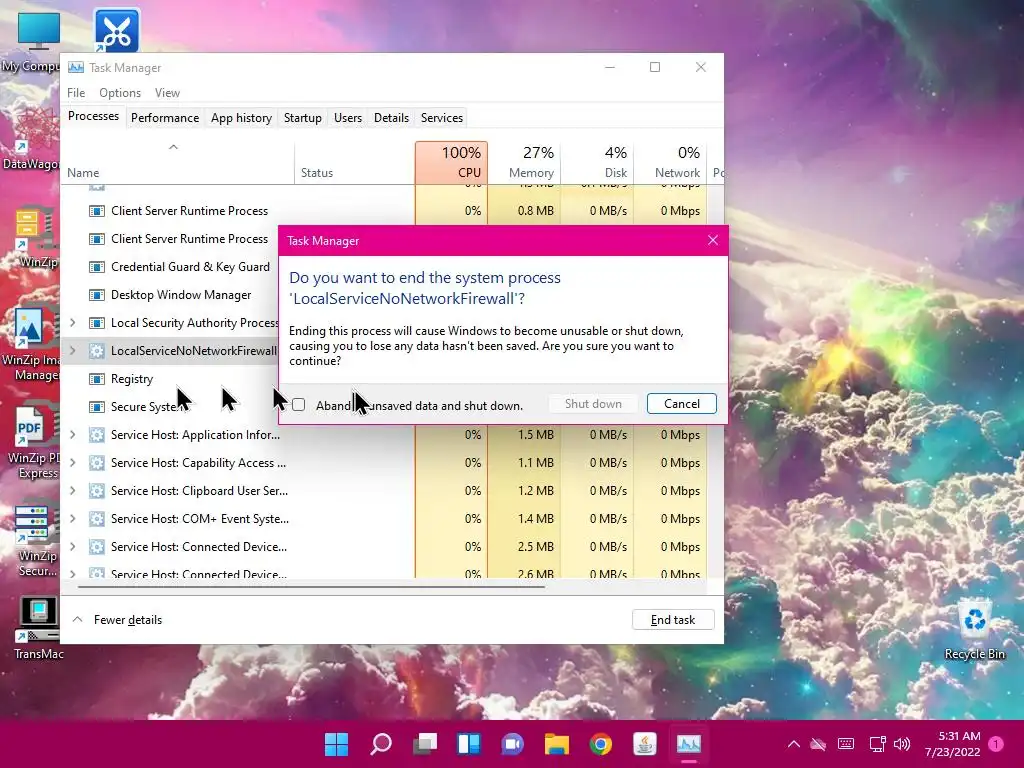Expand Service Host: Clipboard User Service row
The width and height of the screenshot is (1024, 768).
tap(72, 490)
